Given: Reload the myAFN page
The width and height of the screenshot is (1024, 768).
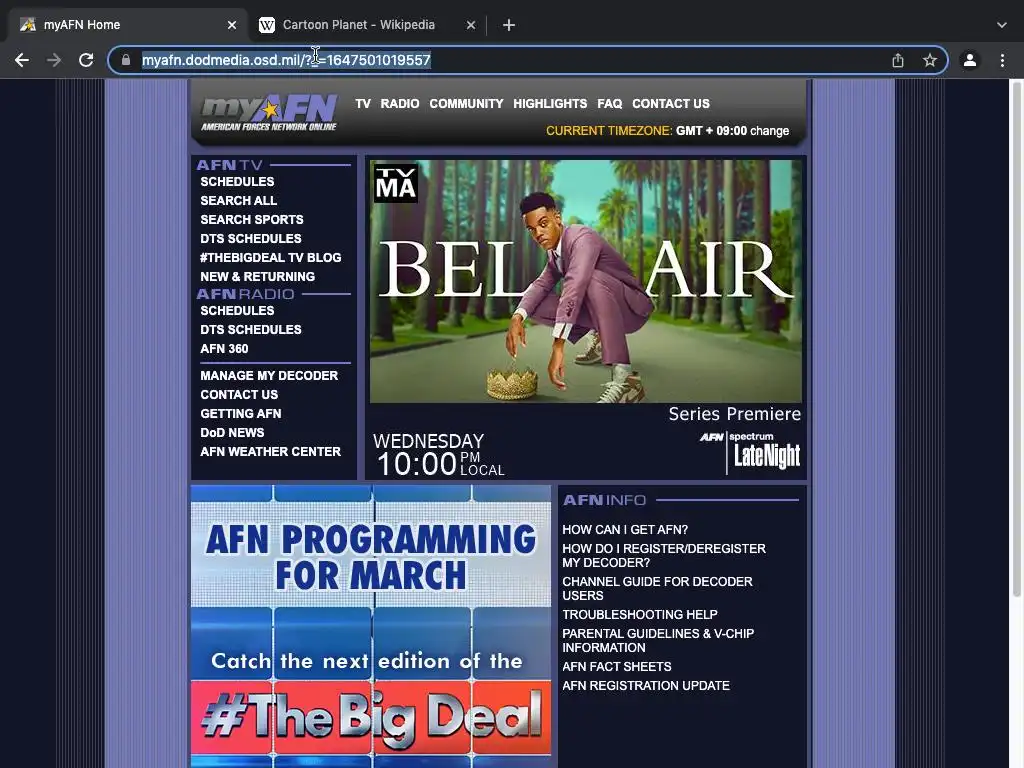Looking at the screenshot, I should tap(86, 60).
